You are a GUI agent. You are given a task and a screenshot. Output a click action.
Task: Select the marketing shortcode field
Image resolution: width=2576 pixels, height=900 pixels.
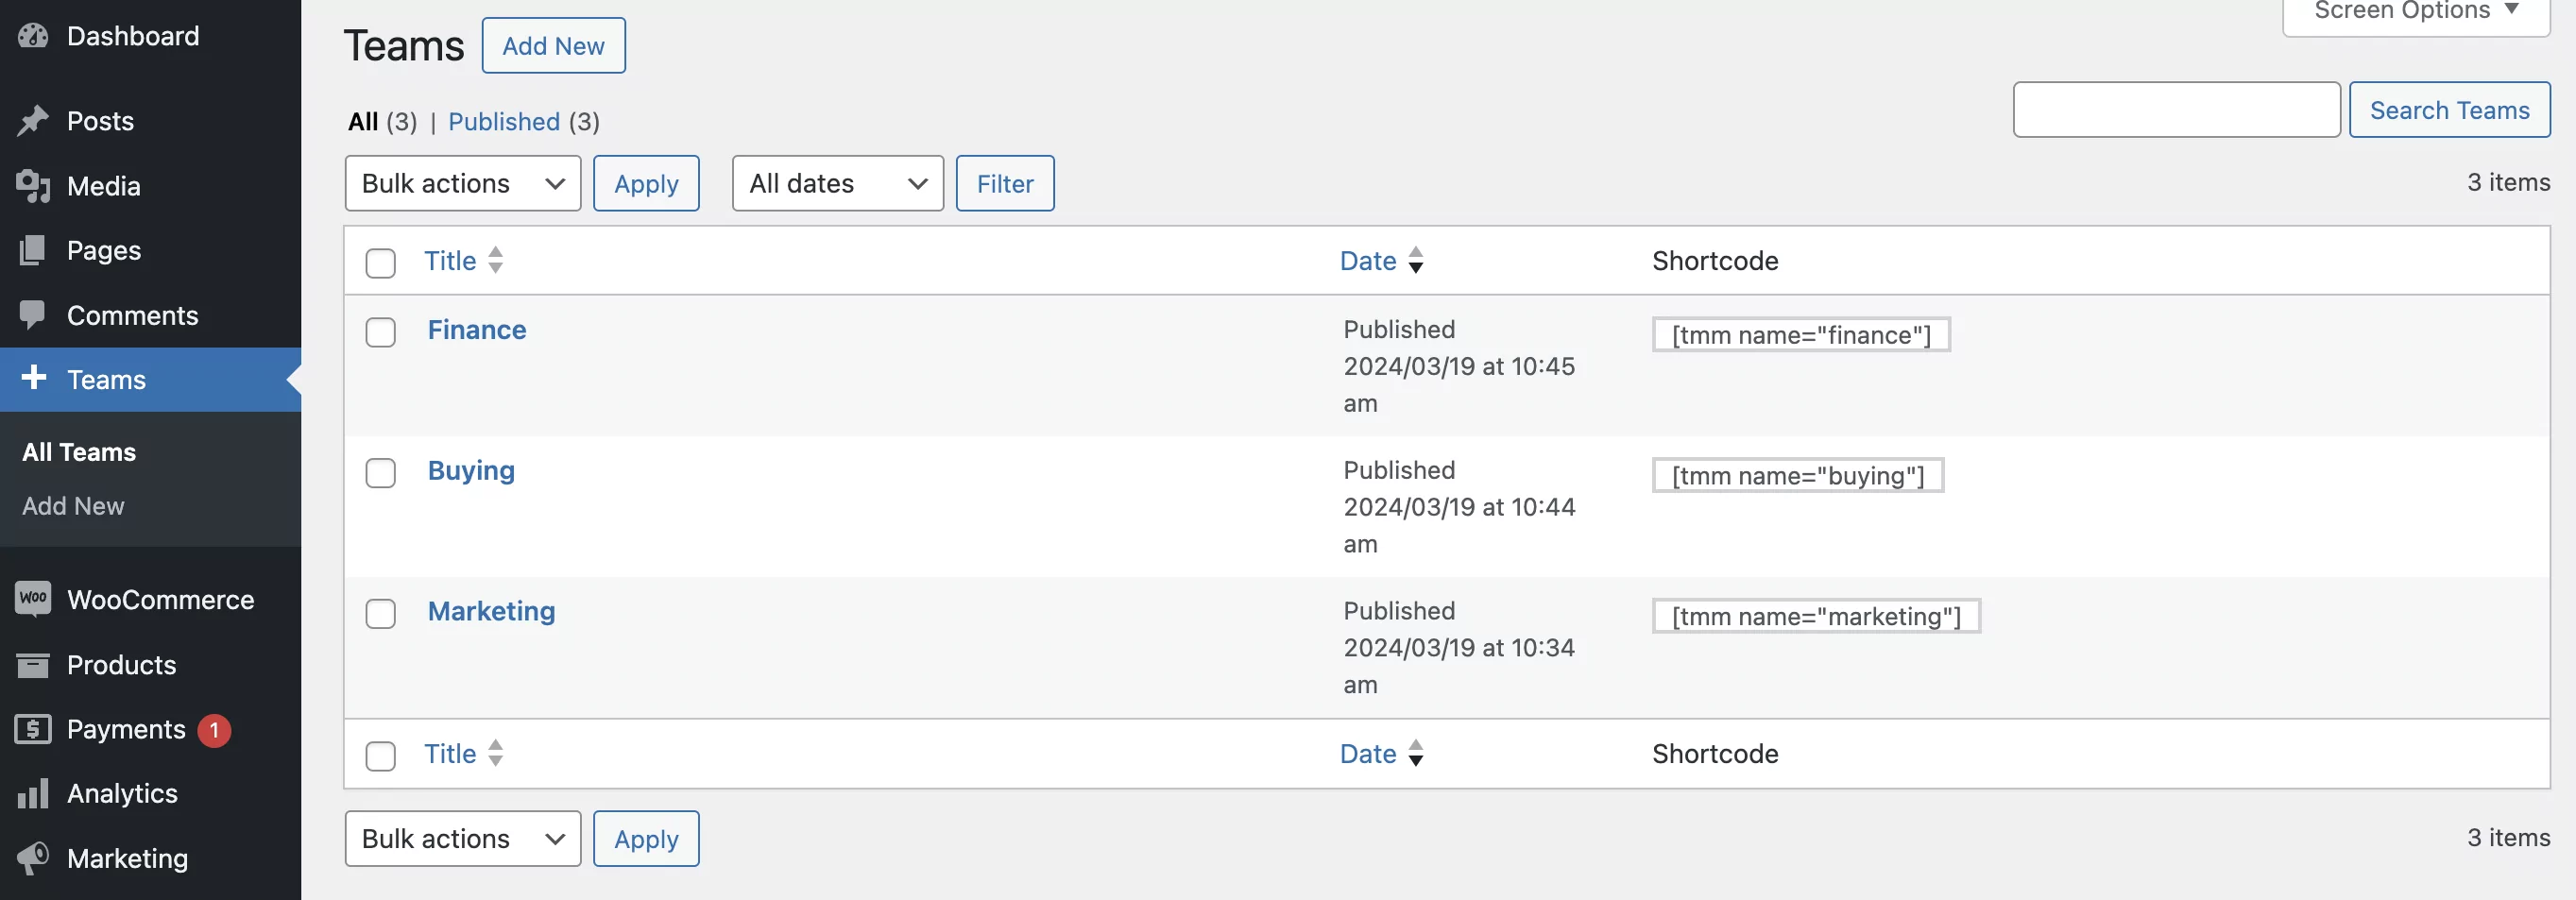click(x=1816, y=616)
